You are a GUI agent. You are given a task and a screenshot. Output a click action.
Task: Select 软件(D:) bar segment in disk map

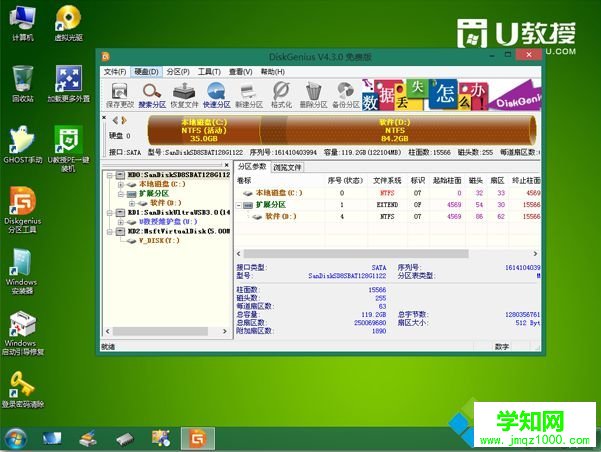[398, 130]
